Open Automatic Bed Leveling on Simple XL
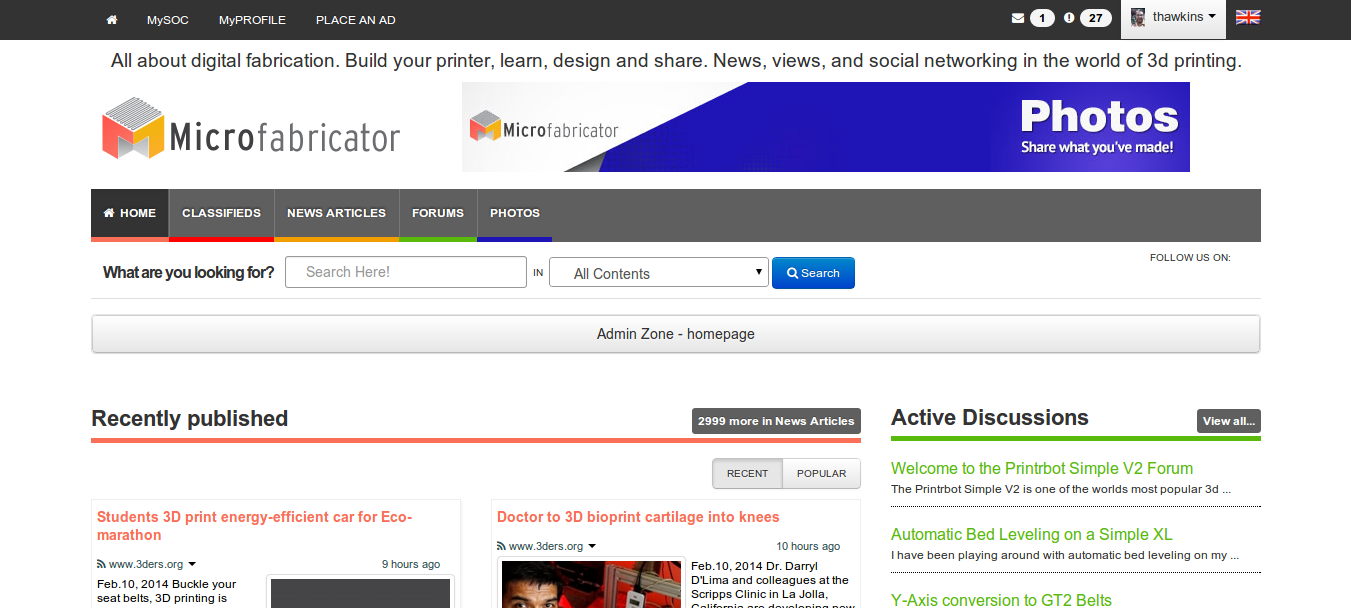Screen dimensions: 1351x608 (x=1032, y=534)
